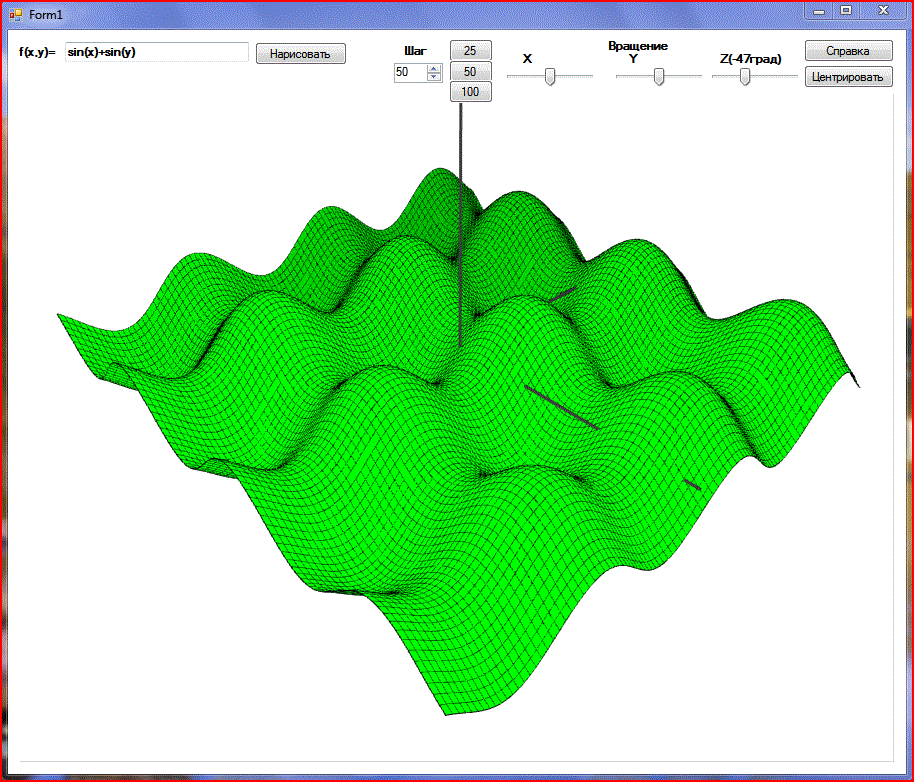The height and width of the screenshot is (782, 914).
Task: Click the Z rotation slider thumb
Action: click(x=745, y=77)
